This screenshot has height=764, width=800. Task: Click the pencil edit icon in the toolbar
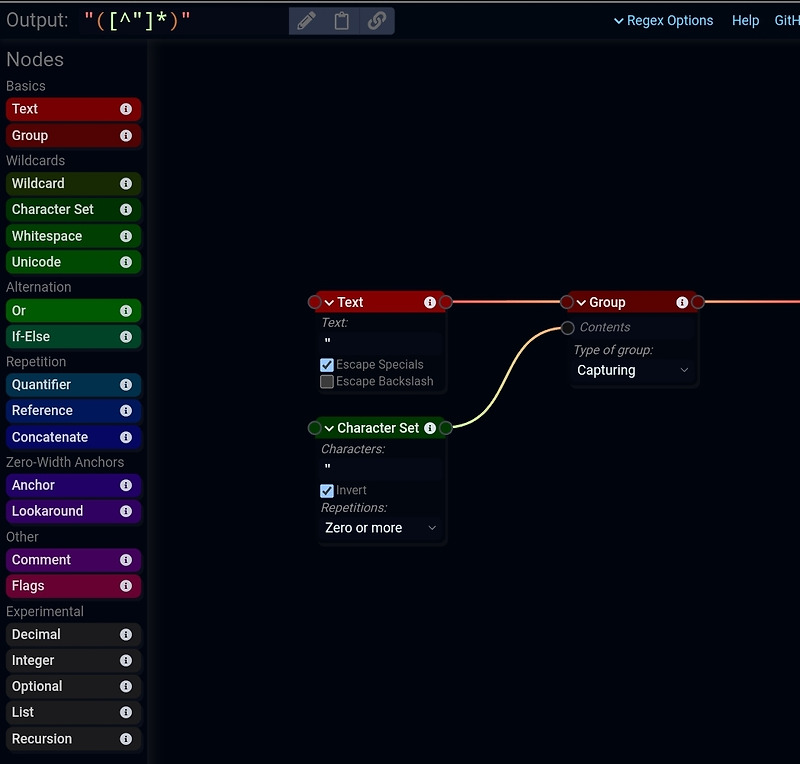click(x=306, y=20)
